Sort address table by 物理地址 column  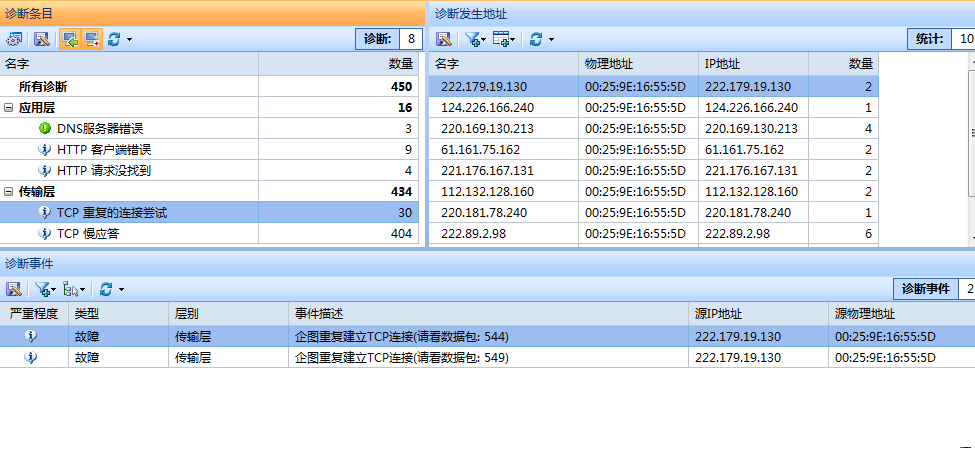(639, 63)
